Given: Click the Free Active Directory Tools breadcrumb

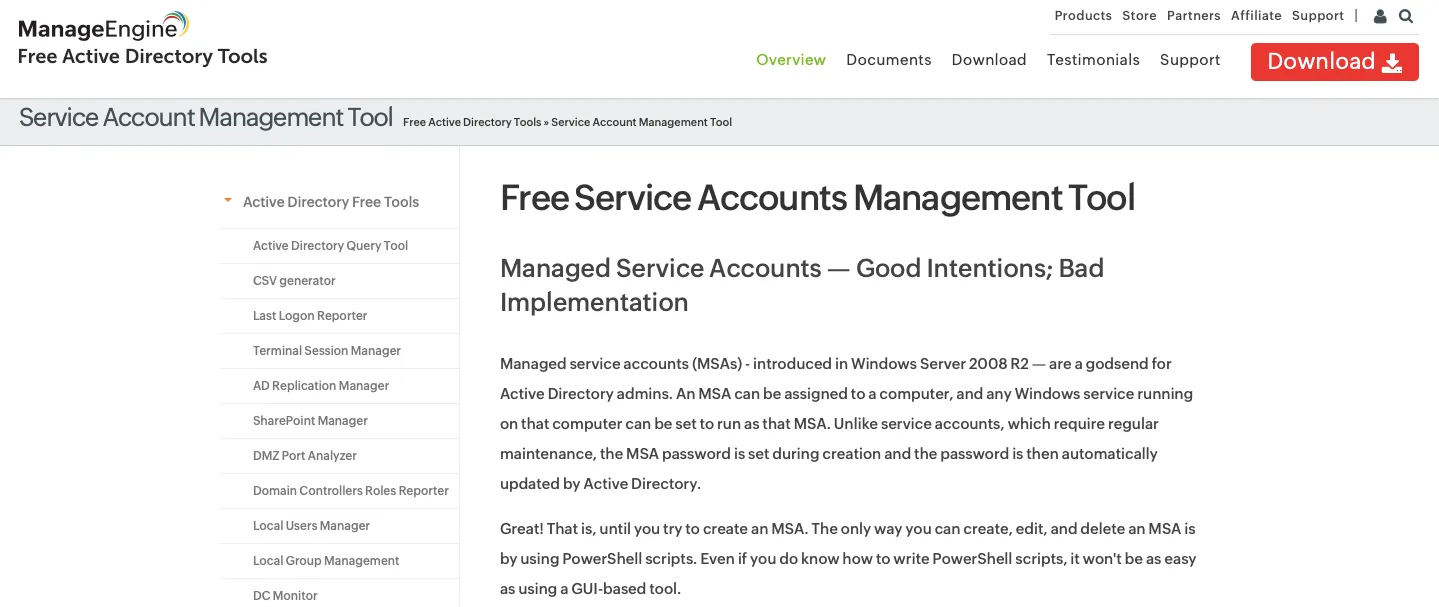Looking at the screenshot, I should coord(472,122).
